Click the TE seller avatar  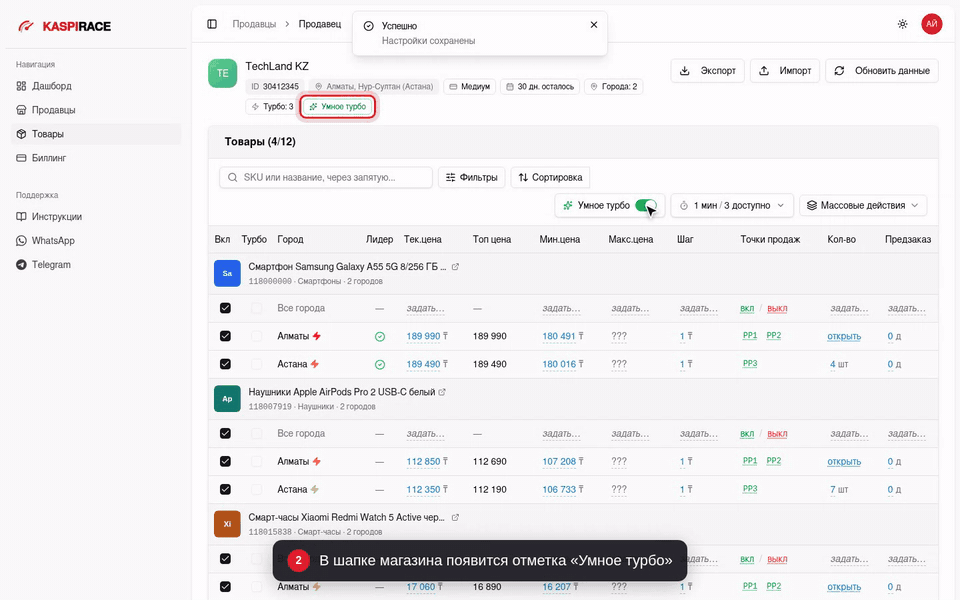tap(222, 73)
